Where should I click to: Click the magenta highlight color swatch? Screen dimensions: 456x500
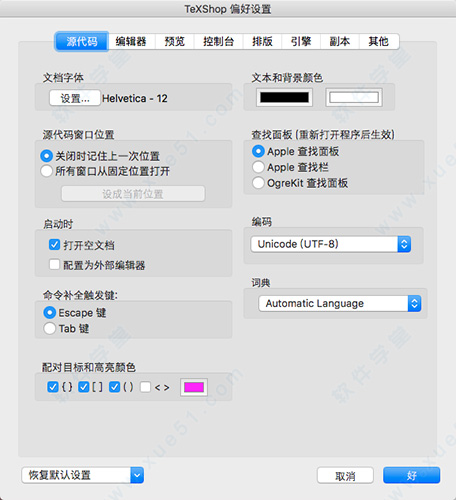(x=194, y=387)
